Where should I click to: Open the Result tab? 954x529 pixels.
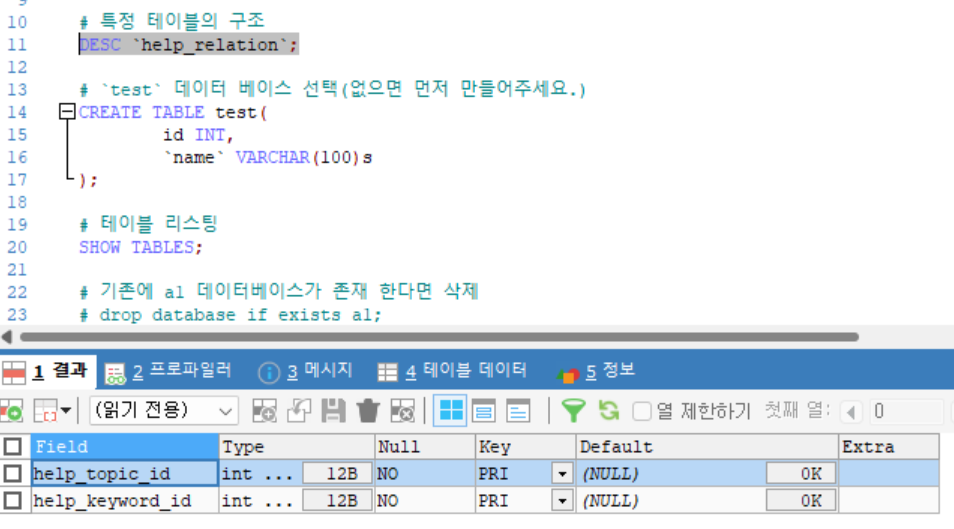(48, 371)
